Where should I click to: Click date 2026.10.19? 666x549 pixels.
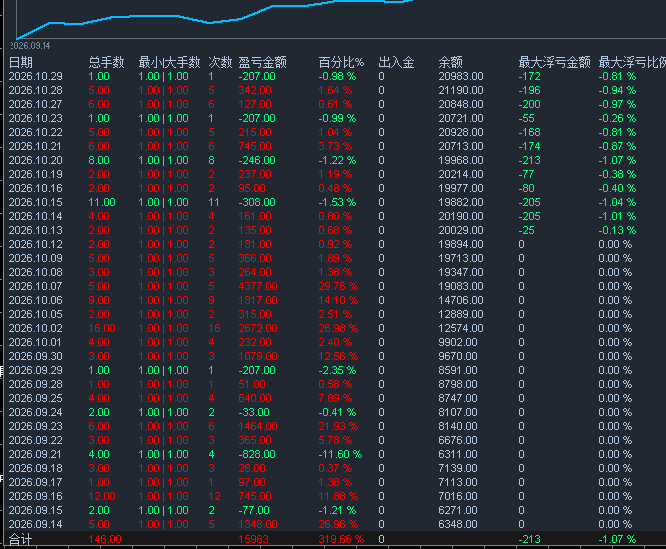pos(35,175)
